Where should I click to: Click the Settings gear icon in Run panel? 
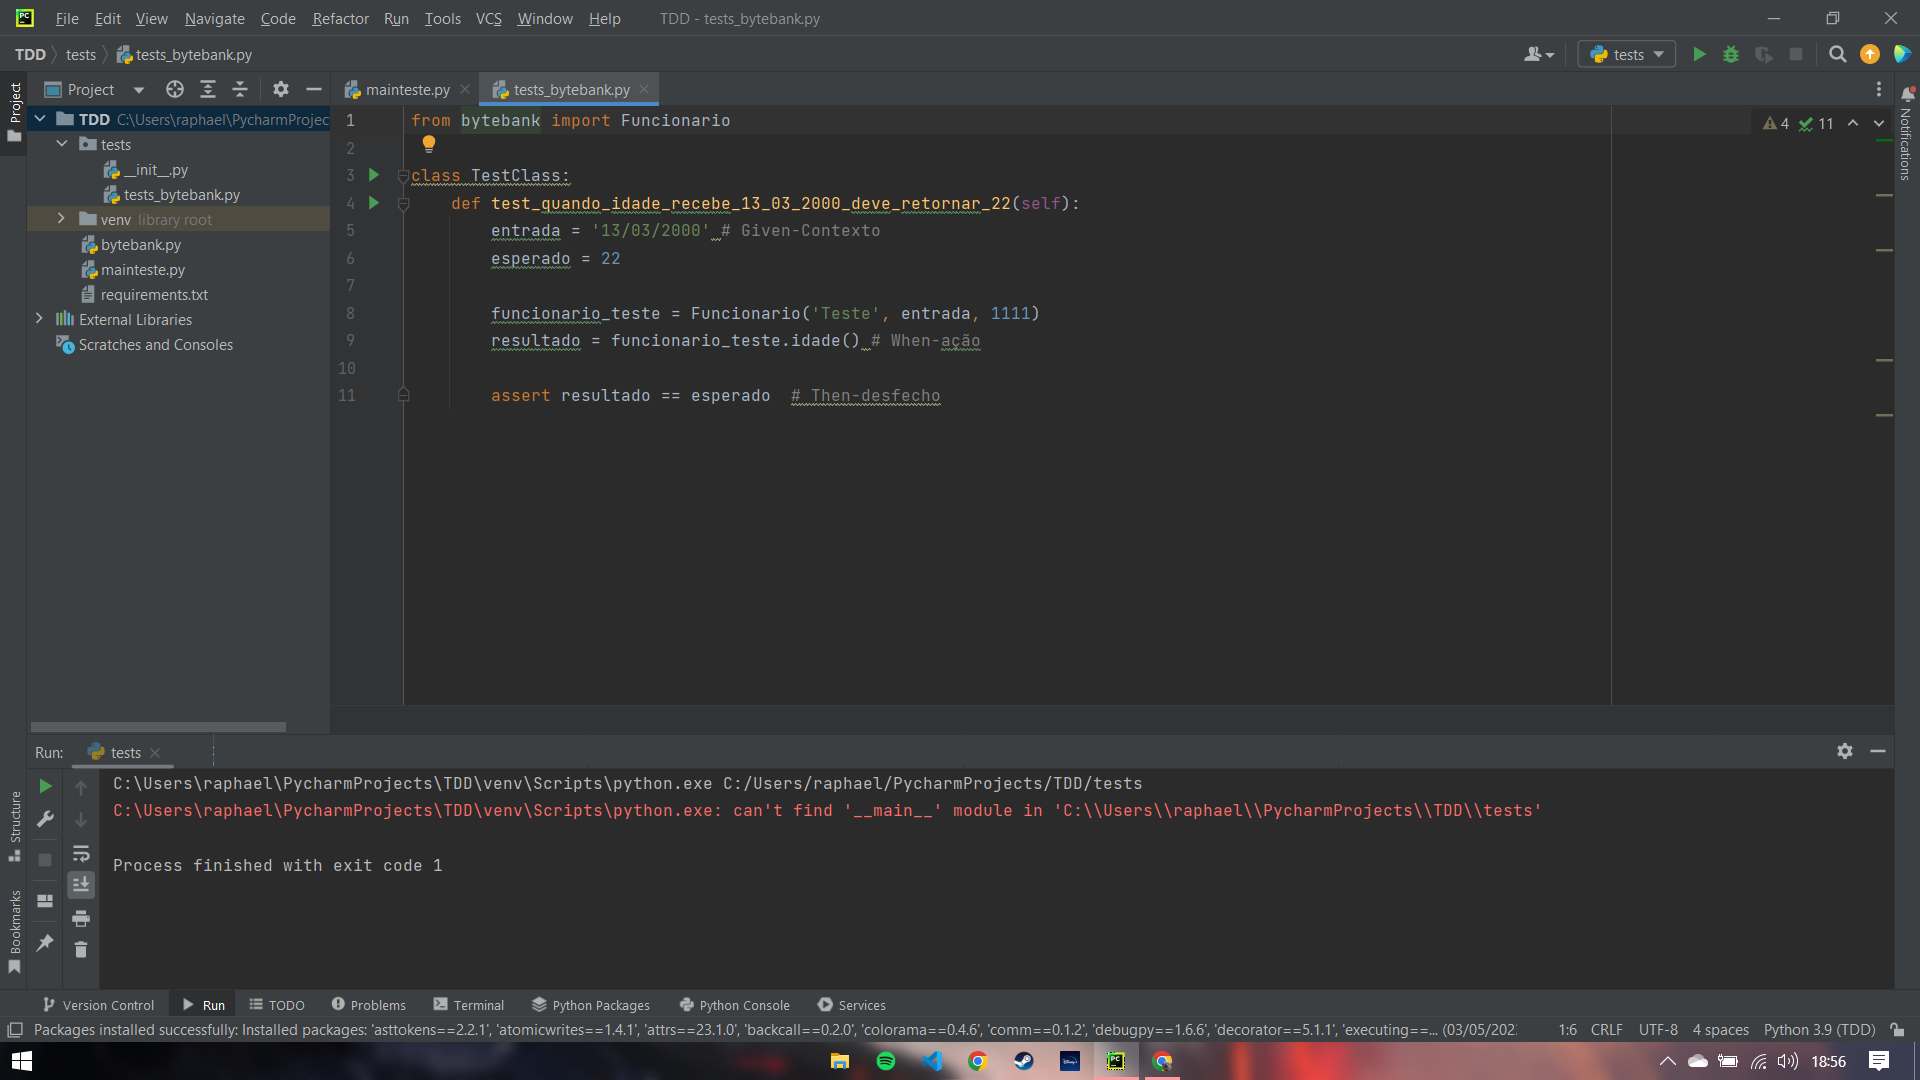[1845, 752]
